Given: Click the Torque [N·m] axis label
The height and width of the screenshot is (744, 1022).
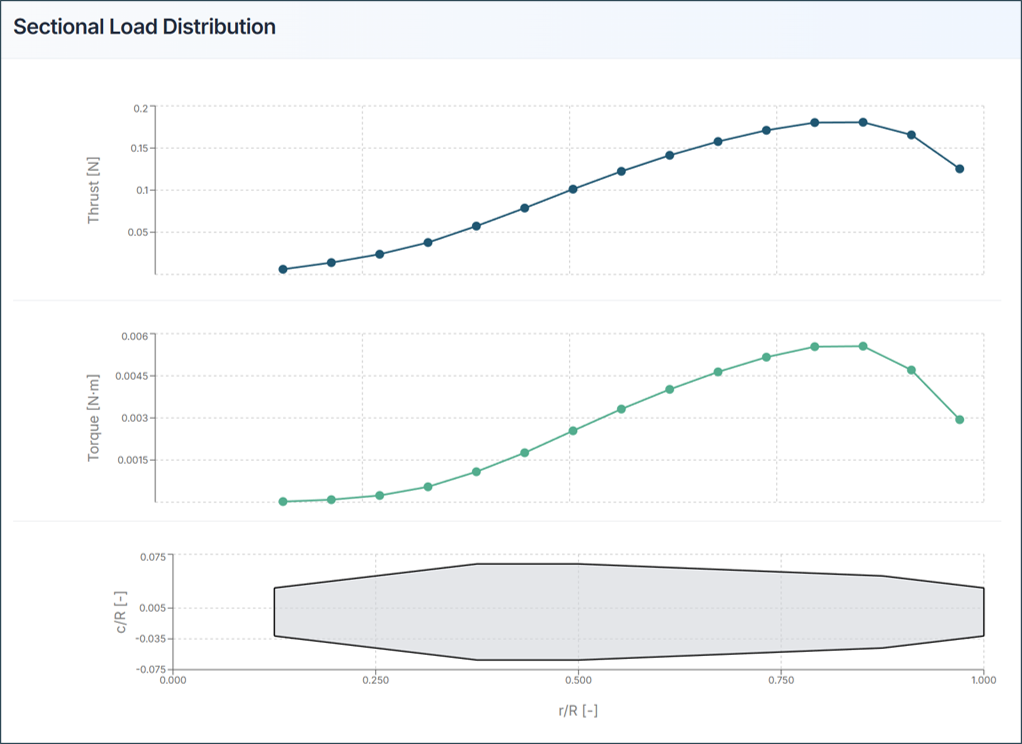Looking at the screenshot, I should pos(94,416).
